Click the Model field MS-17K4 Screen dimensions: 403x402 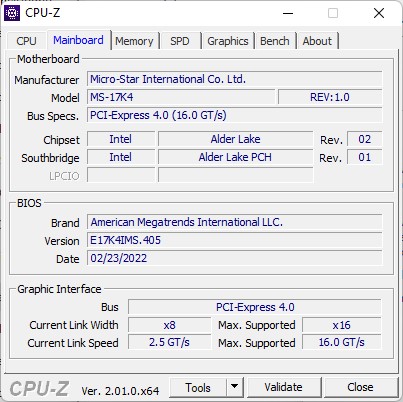(x=181, y=97)
